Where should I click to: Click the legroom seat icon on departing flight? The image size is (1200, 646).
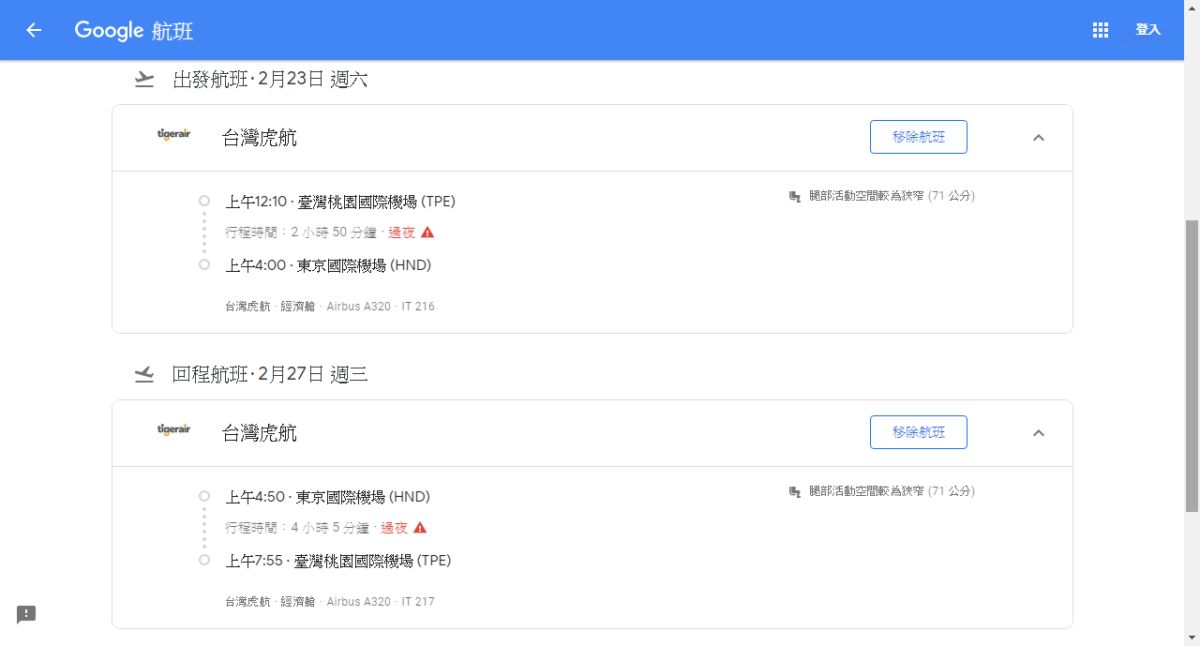[795, 196]
